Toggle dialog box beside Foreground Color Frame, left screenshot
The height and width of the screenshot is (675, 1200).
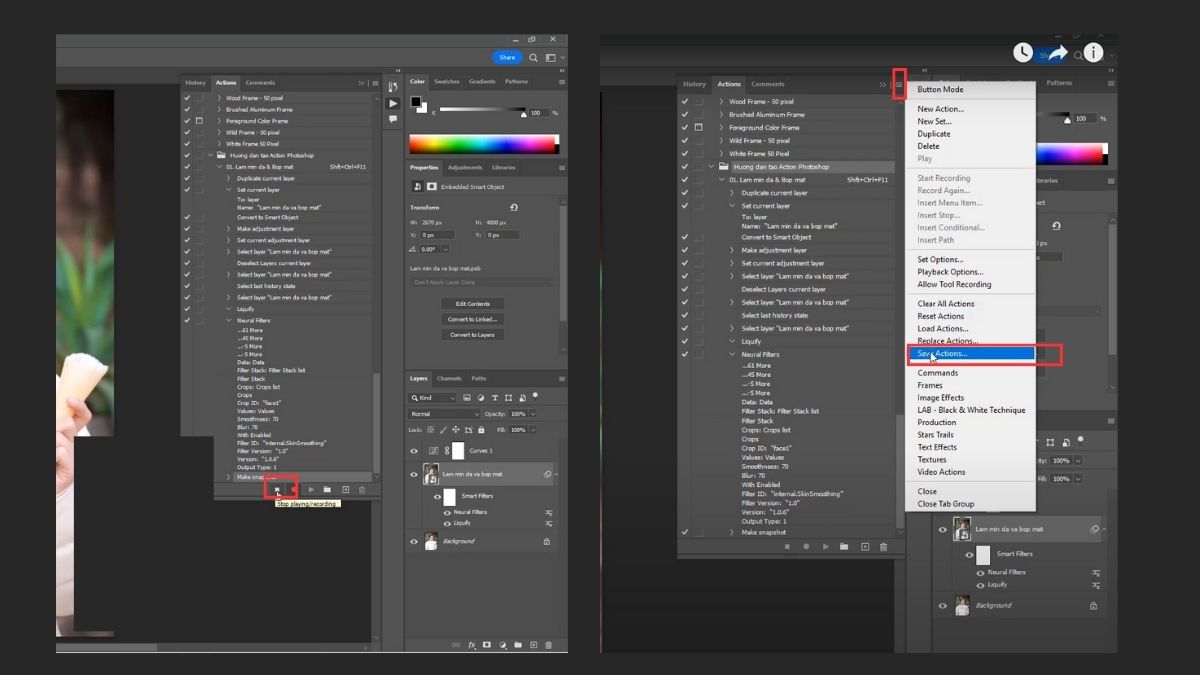click(199, 121)
